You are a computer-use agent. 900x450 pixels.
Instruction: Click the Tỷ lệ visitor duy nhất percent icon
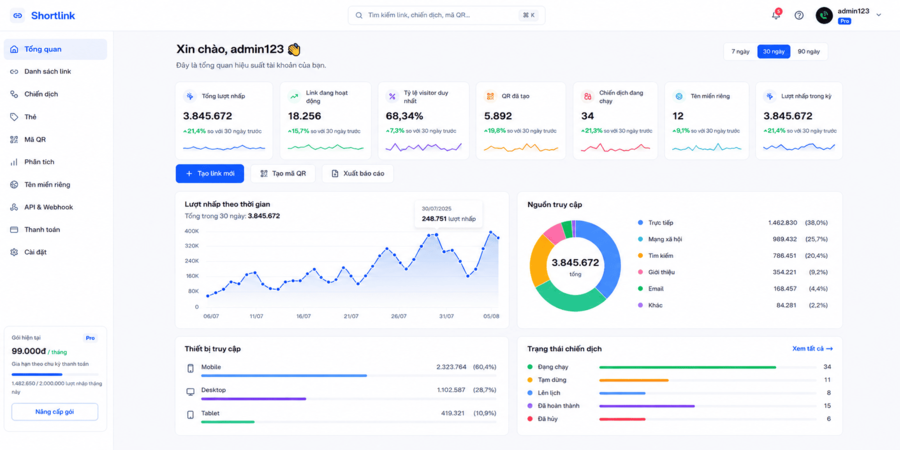pyautogui.click(x=392, y=96)
